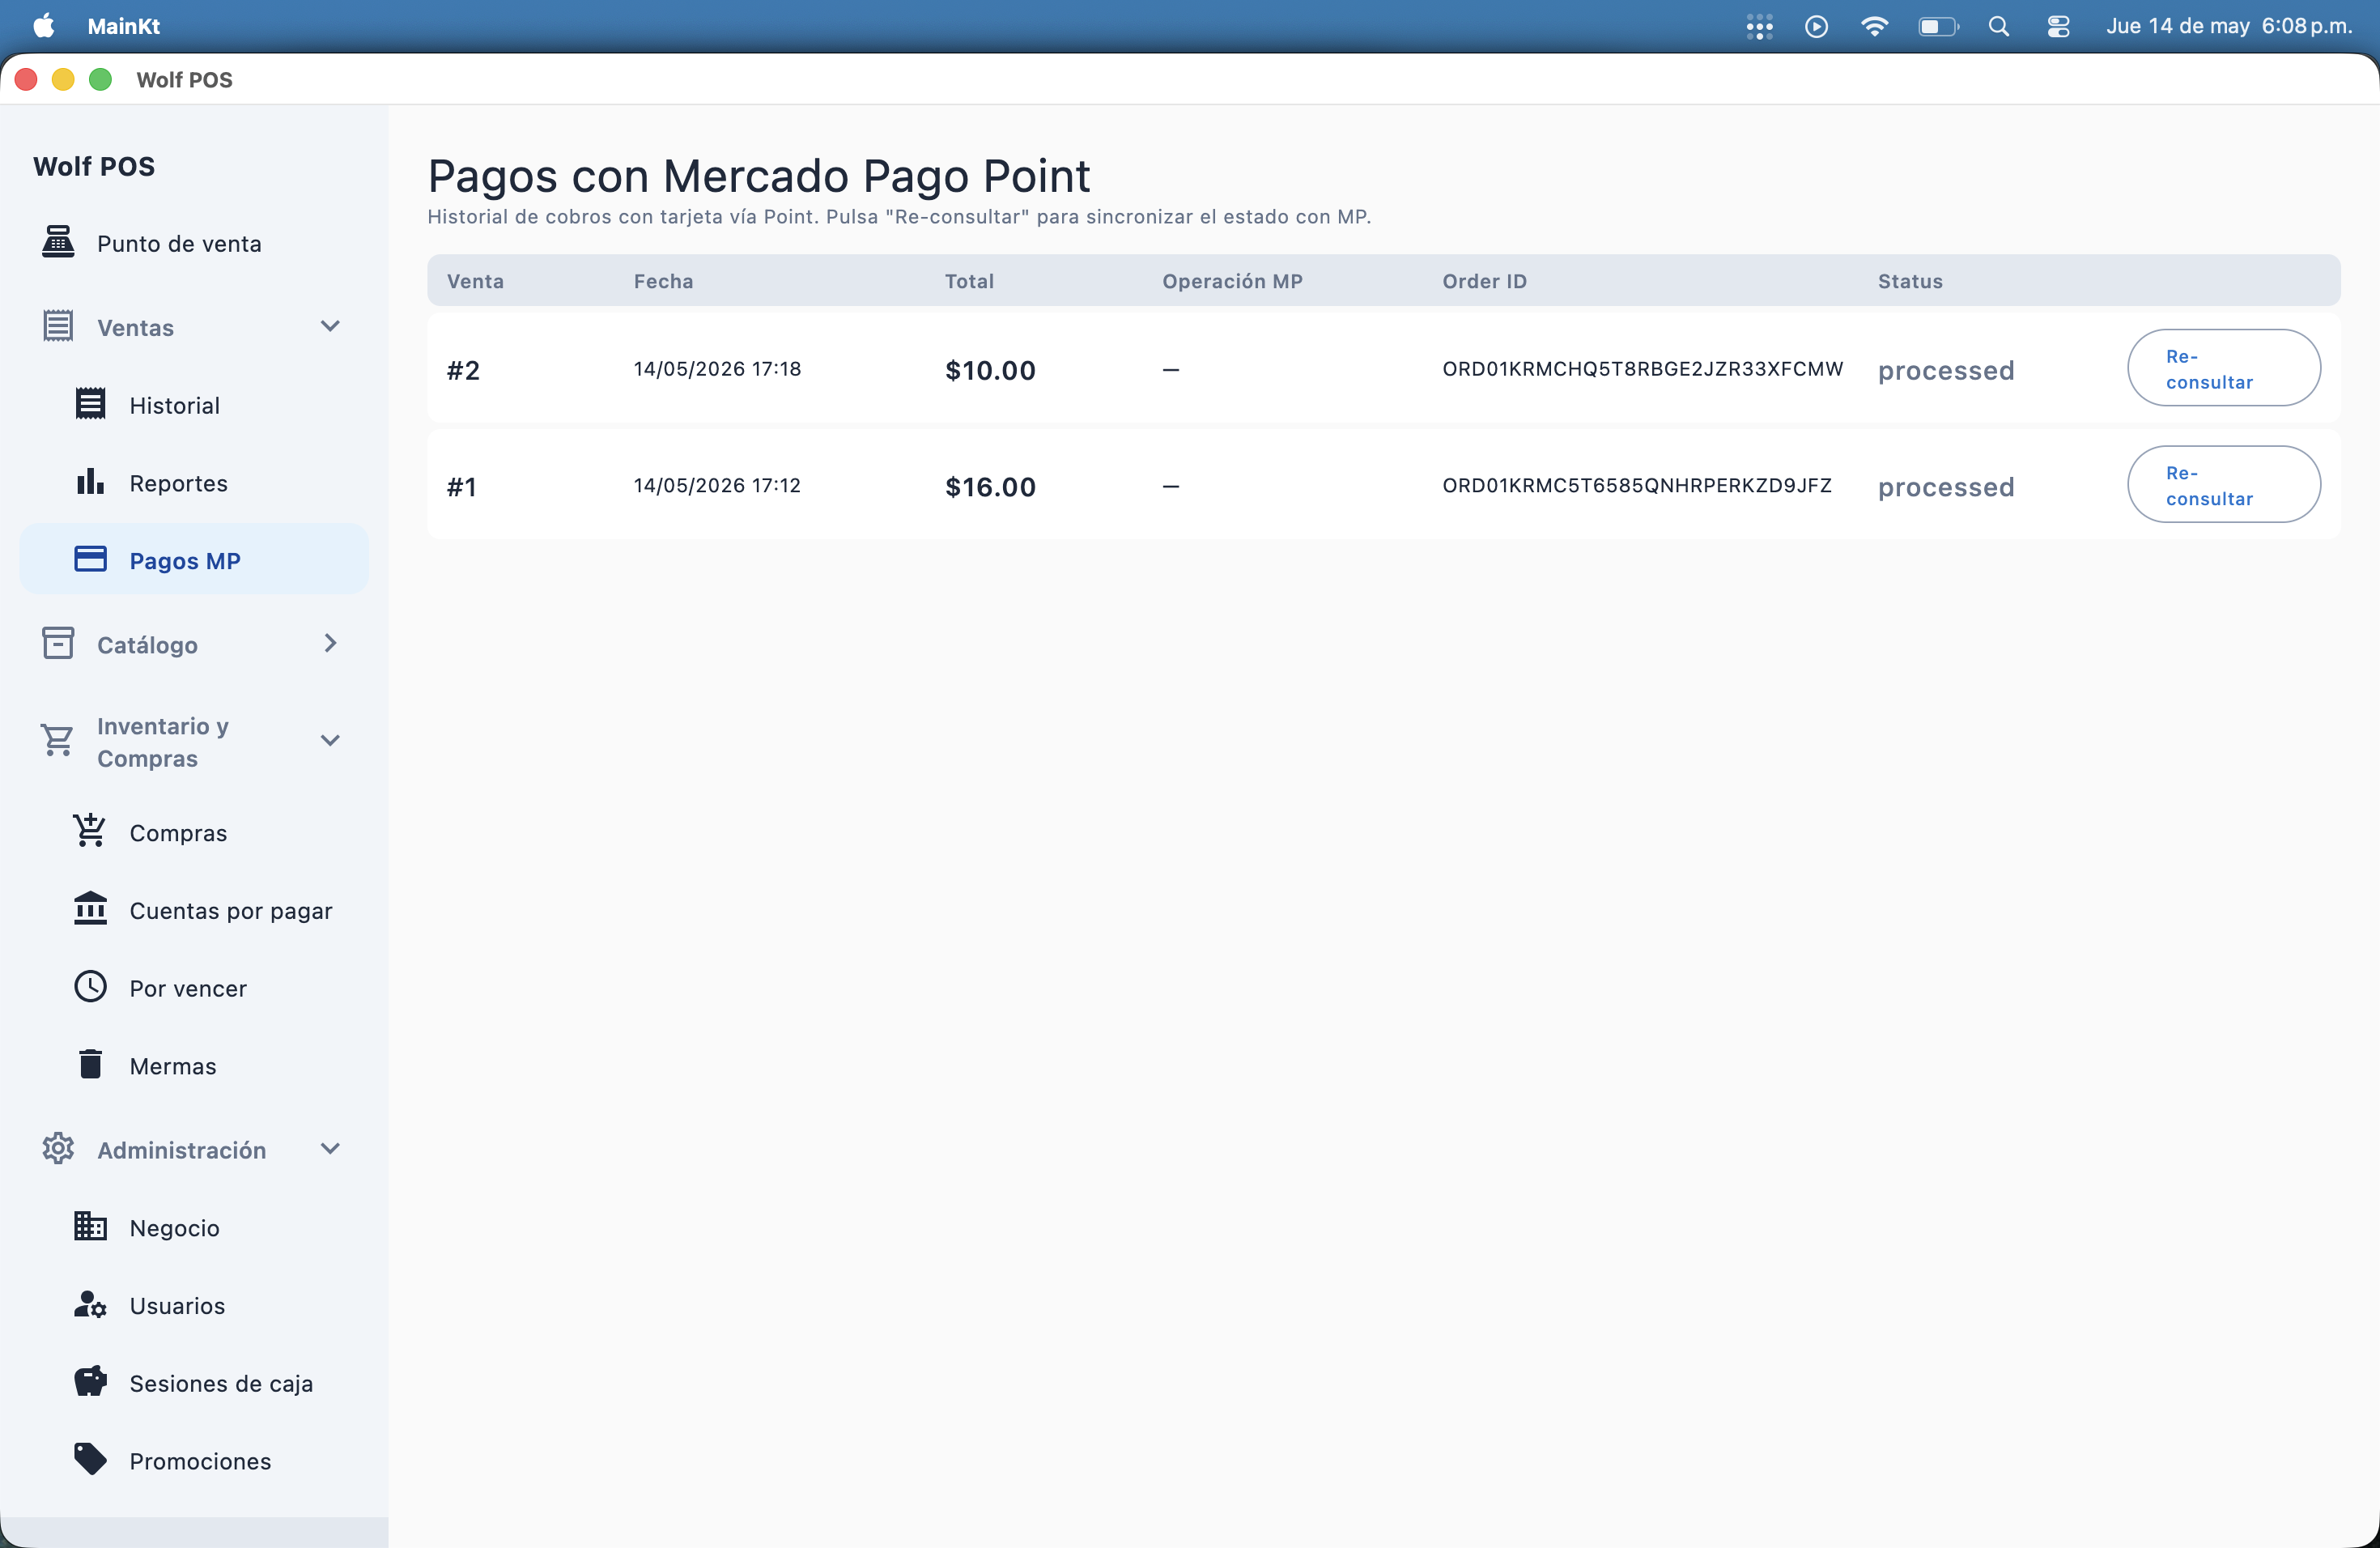The height and width of the screenshot is (1548, 2380).
Task: Open the Apple menu
Action: (44, 26)
